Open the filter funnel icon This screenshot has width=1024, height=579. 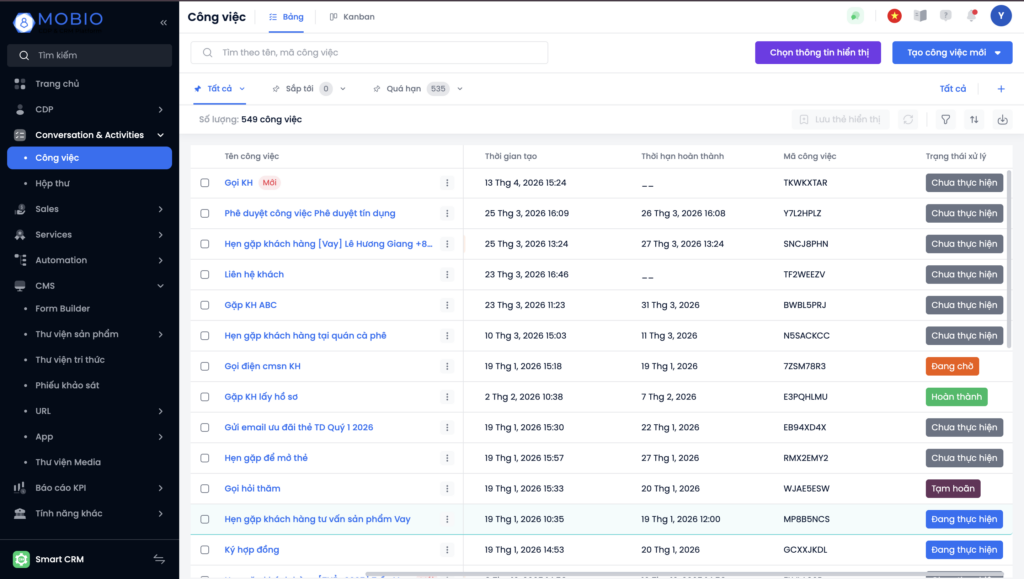click(x=945, y=119)
